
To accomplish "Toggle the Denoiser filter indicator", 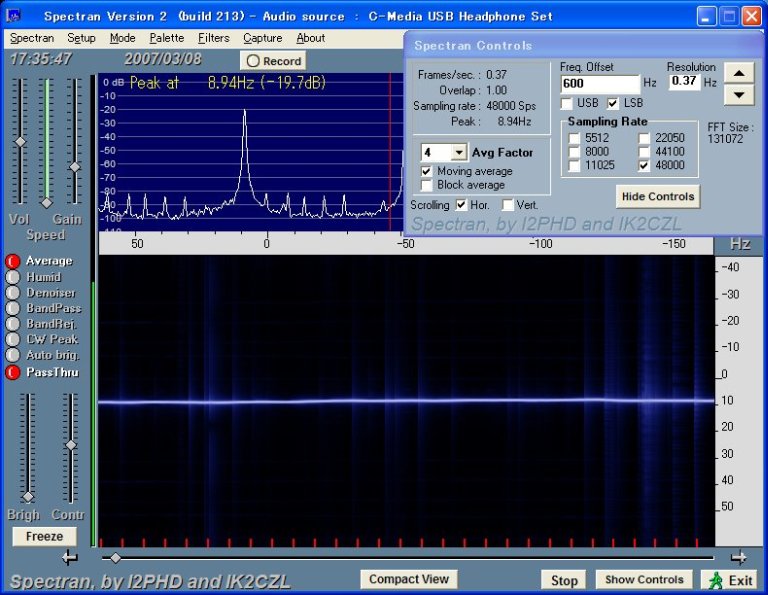I will pyautogui.click(x=13, y=293).
